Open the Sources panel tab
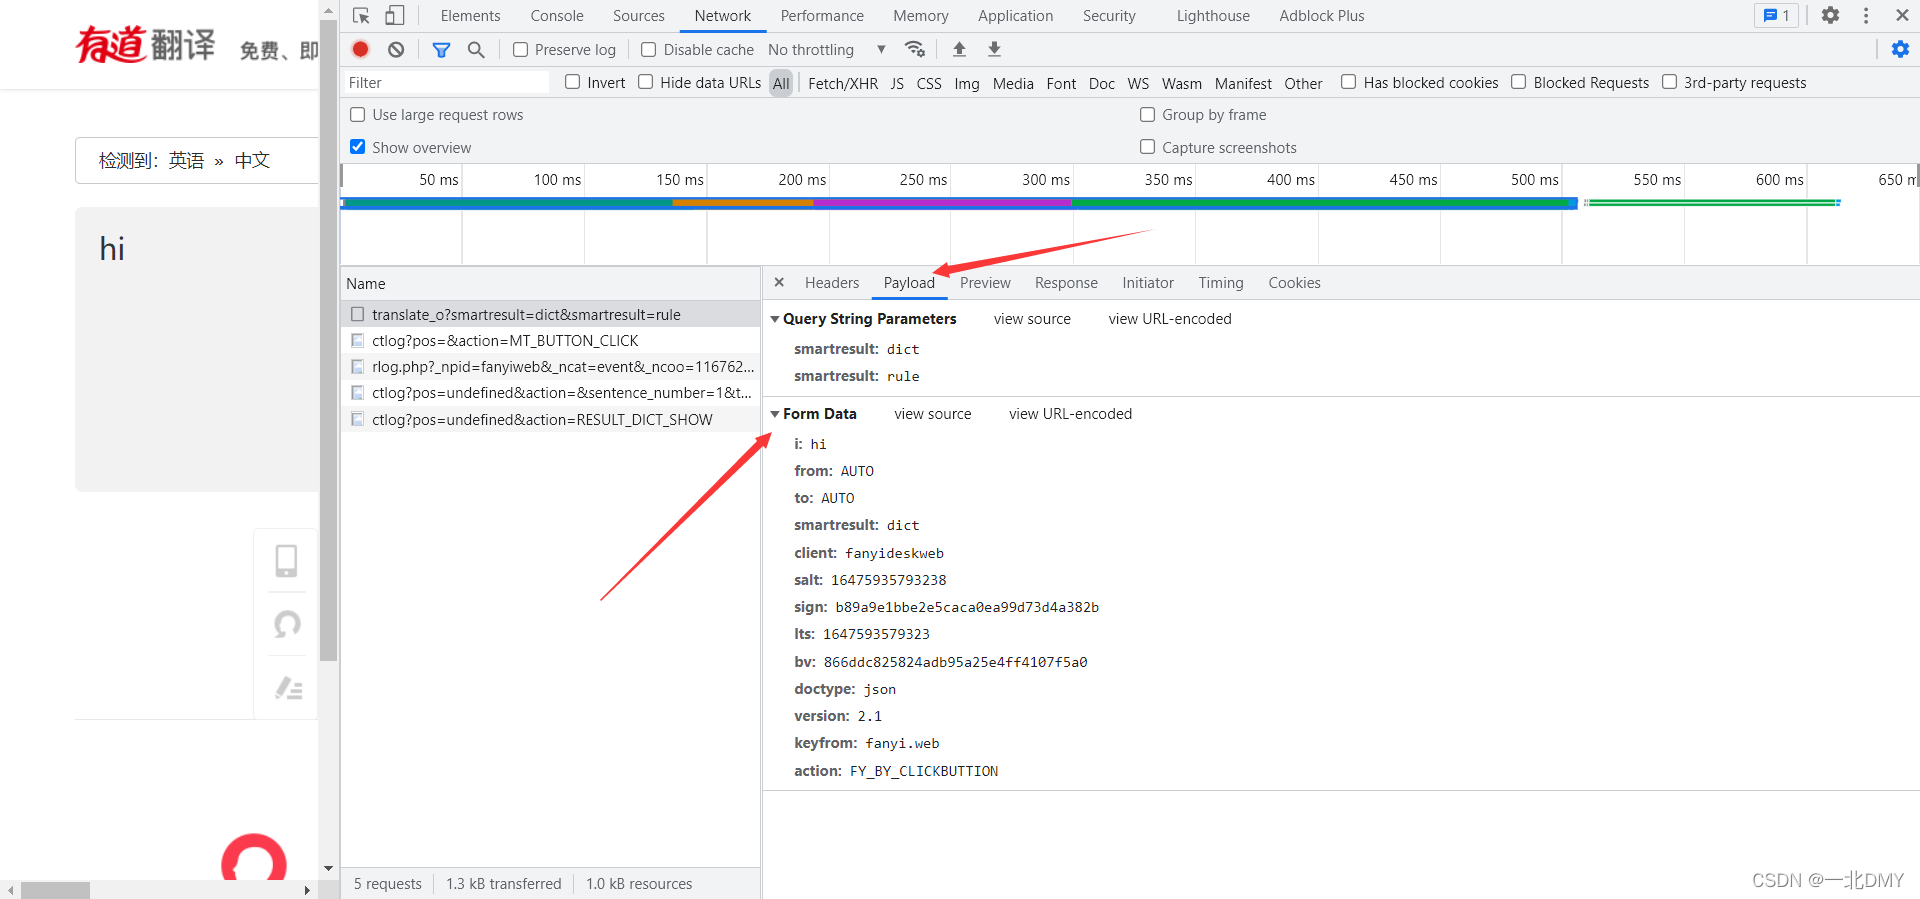Image resolution: width=1920 pixels, height=899 pixels. click(639, 16)
